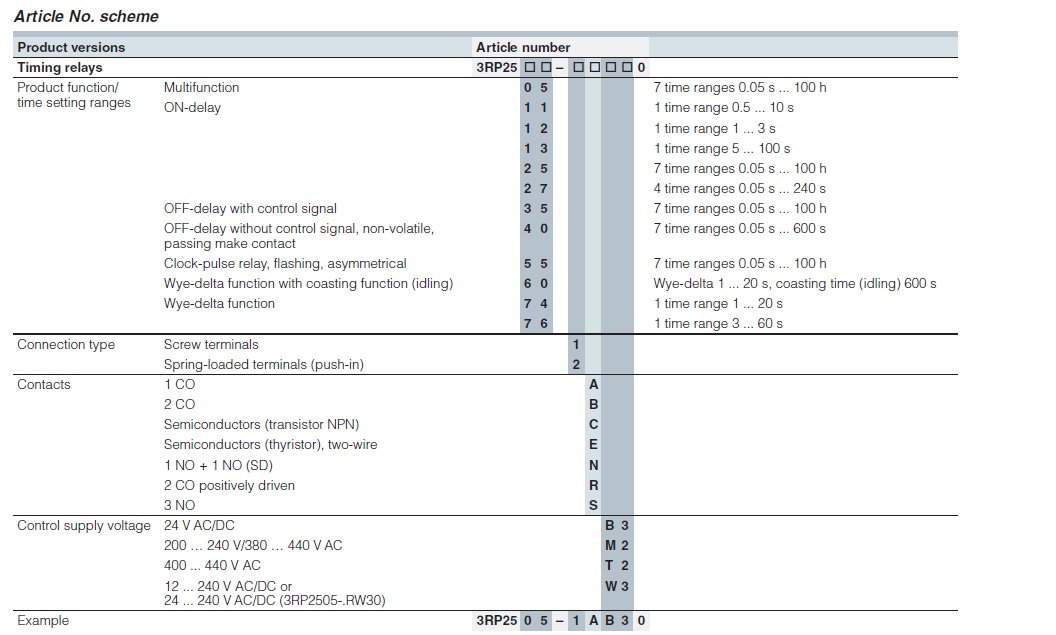The height and width of the screenshot is (635, 1056).
Task: Click code "2" beside Spring-loaded terminals
Action: tap(576, 365)
